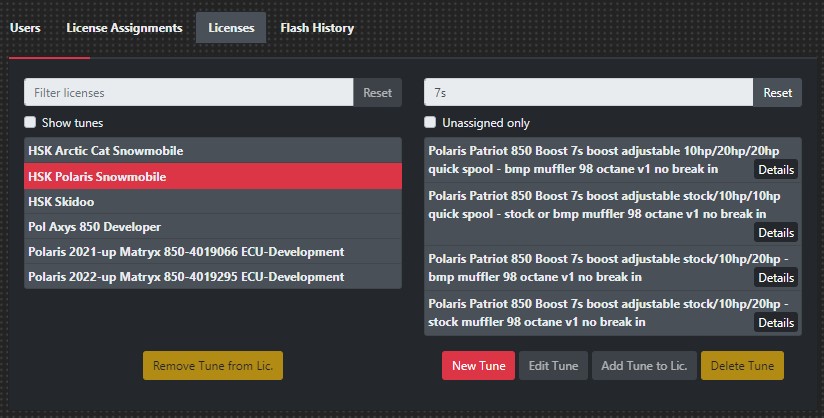Screen dimensions: 824x418
Task: Select HSK Arctic Cat Snowmobile license
Action: click(213, 151)
